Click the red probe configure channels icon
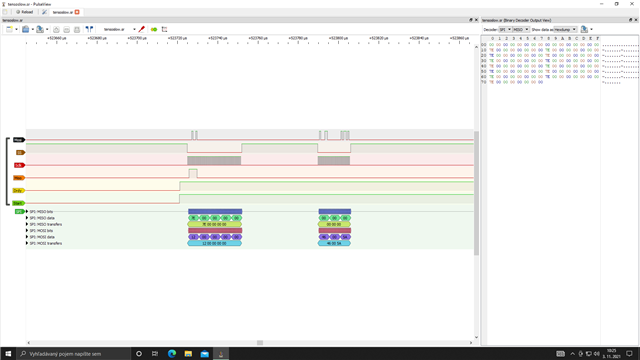Screen dimensions: 640x360 tap(142, 29)
